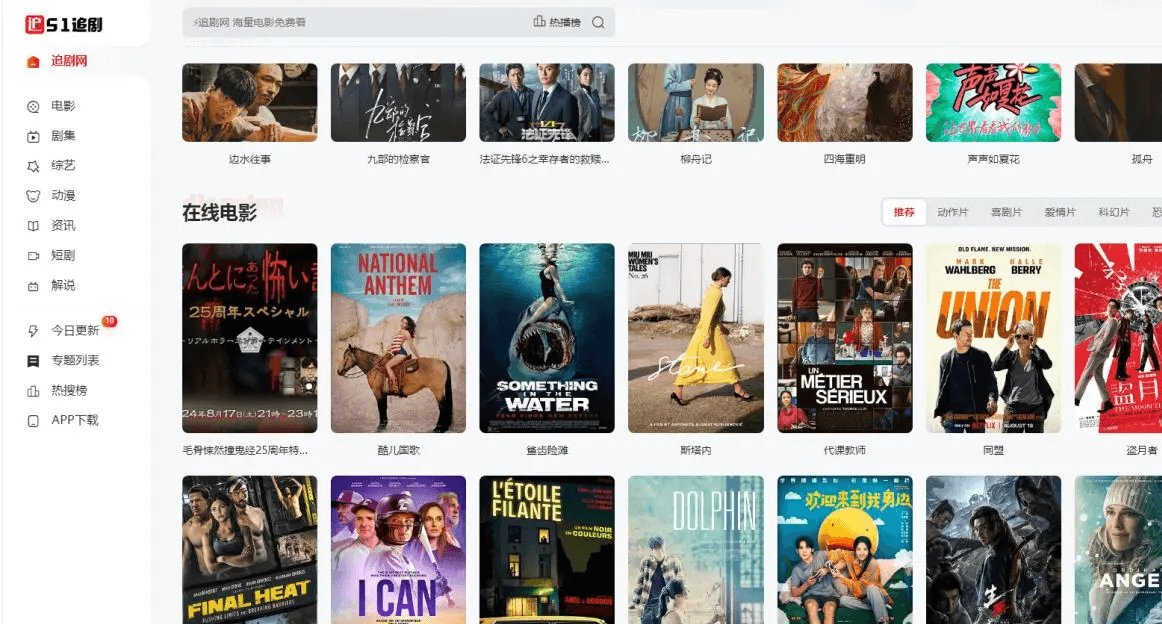This screenshot has height=624, width=1162.
Task: Open the 边水往事 thumbnail
Action: click(250, 102)
